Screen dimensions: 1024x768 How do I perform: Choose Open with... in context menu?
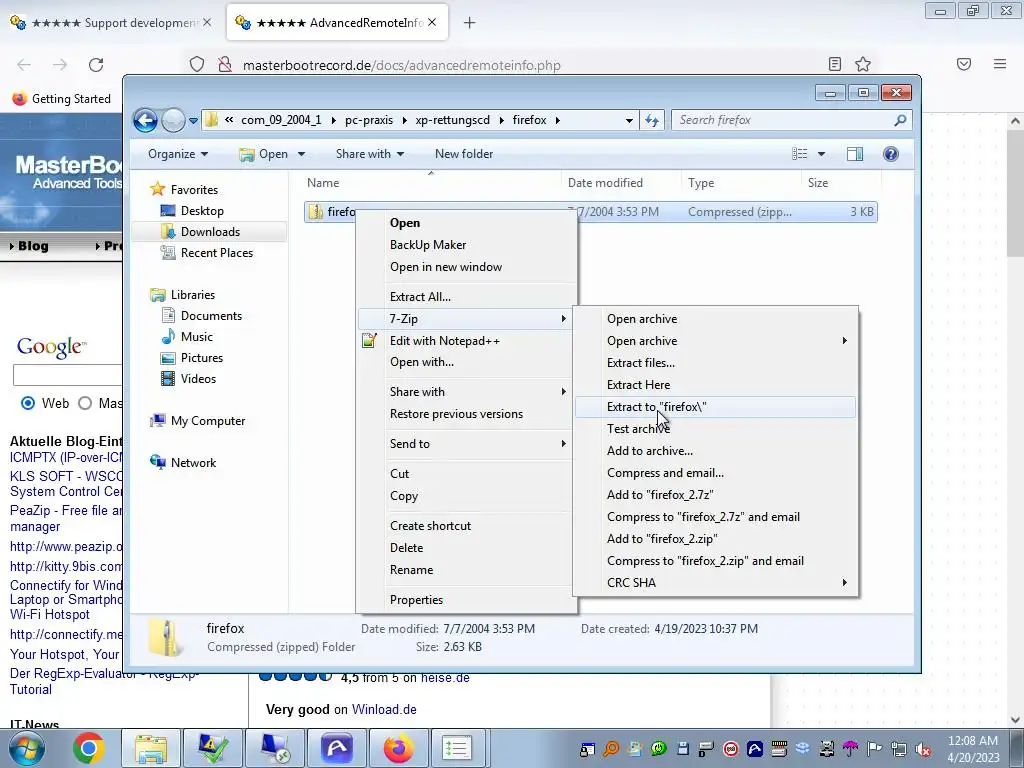(467, 362)
